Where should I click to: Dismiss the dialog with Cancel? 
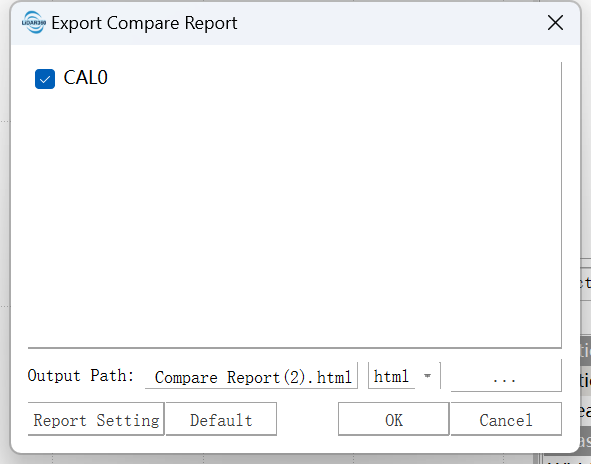point(506,419)
